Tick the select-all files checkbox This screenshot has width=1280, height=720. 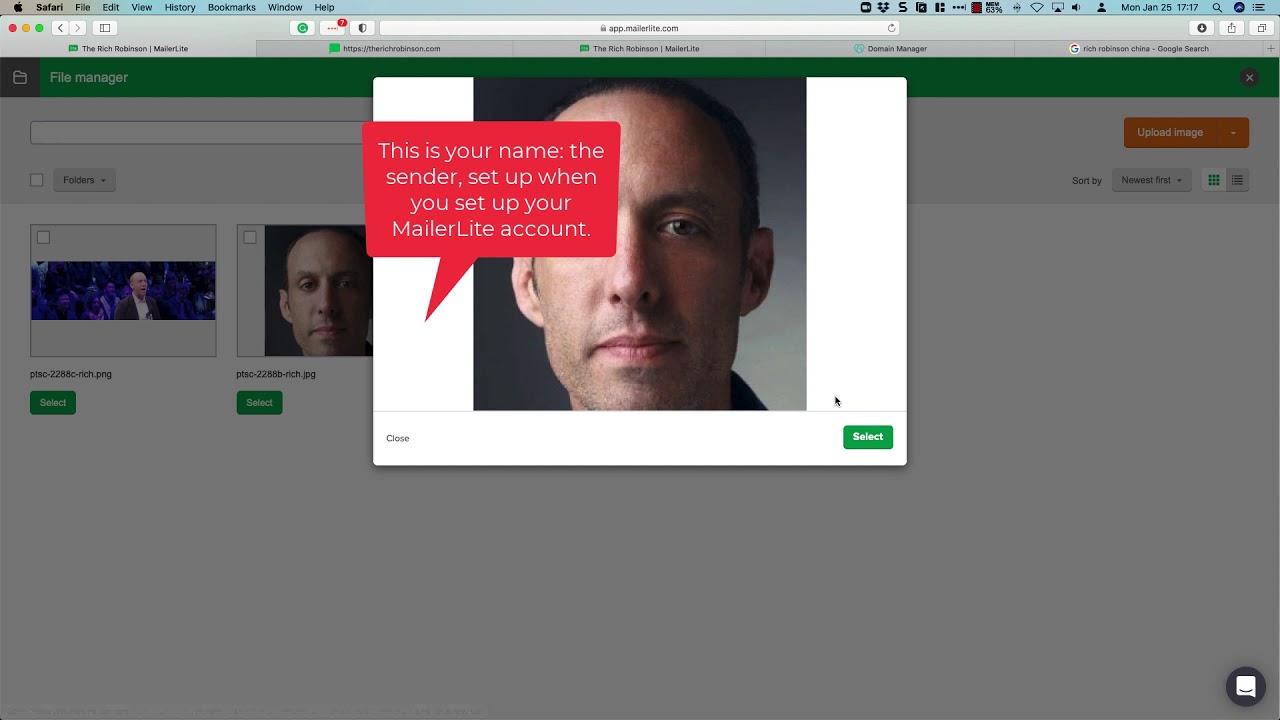(37, 180)
